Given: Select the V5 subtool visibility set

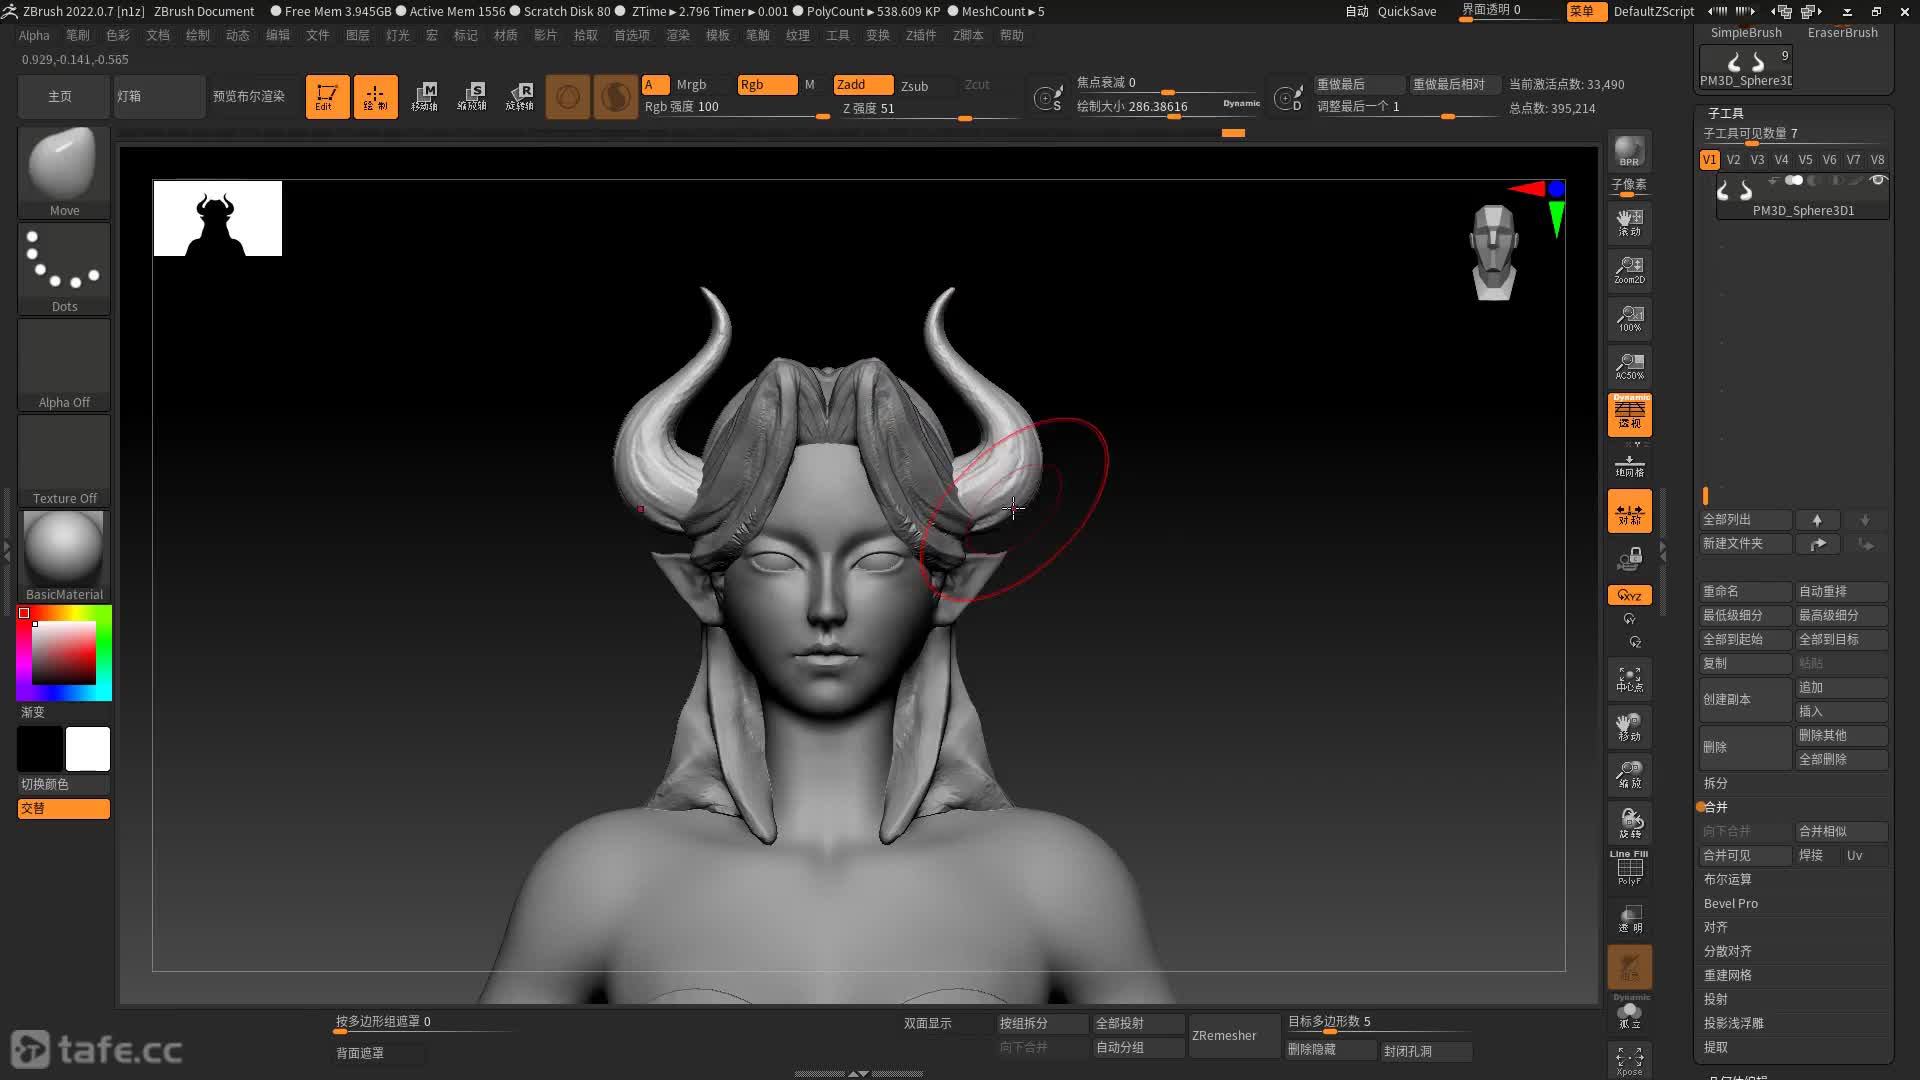Looking at the screenshot, I should coord(1805,160).
